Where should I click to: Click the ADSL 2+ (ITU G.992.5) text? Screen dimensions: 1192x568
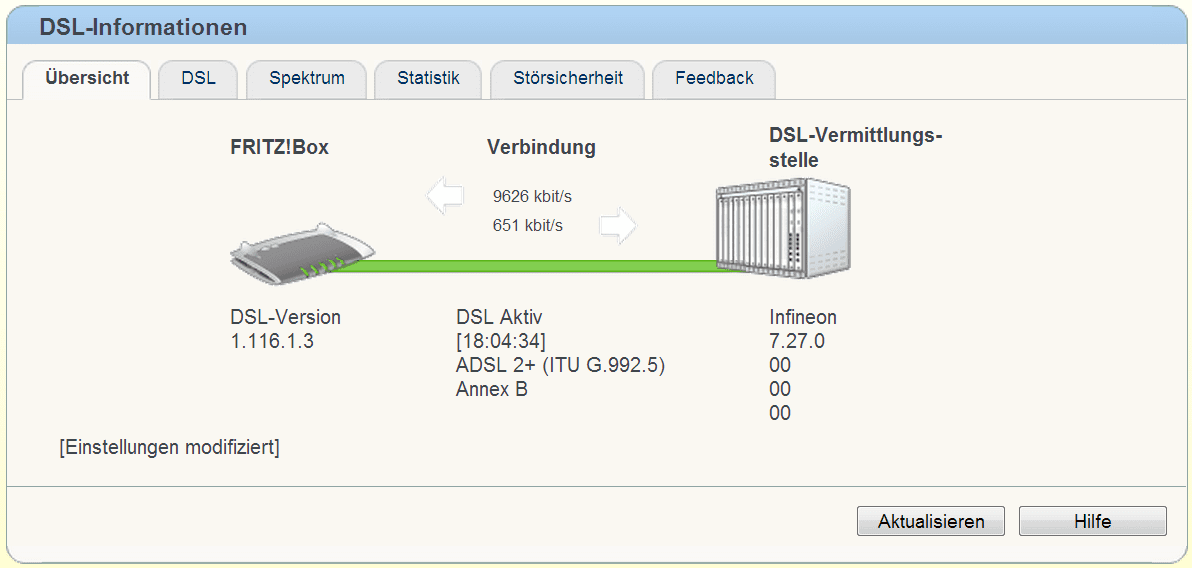(560, 365)
